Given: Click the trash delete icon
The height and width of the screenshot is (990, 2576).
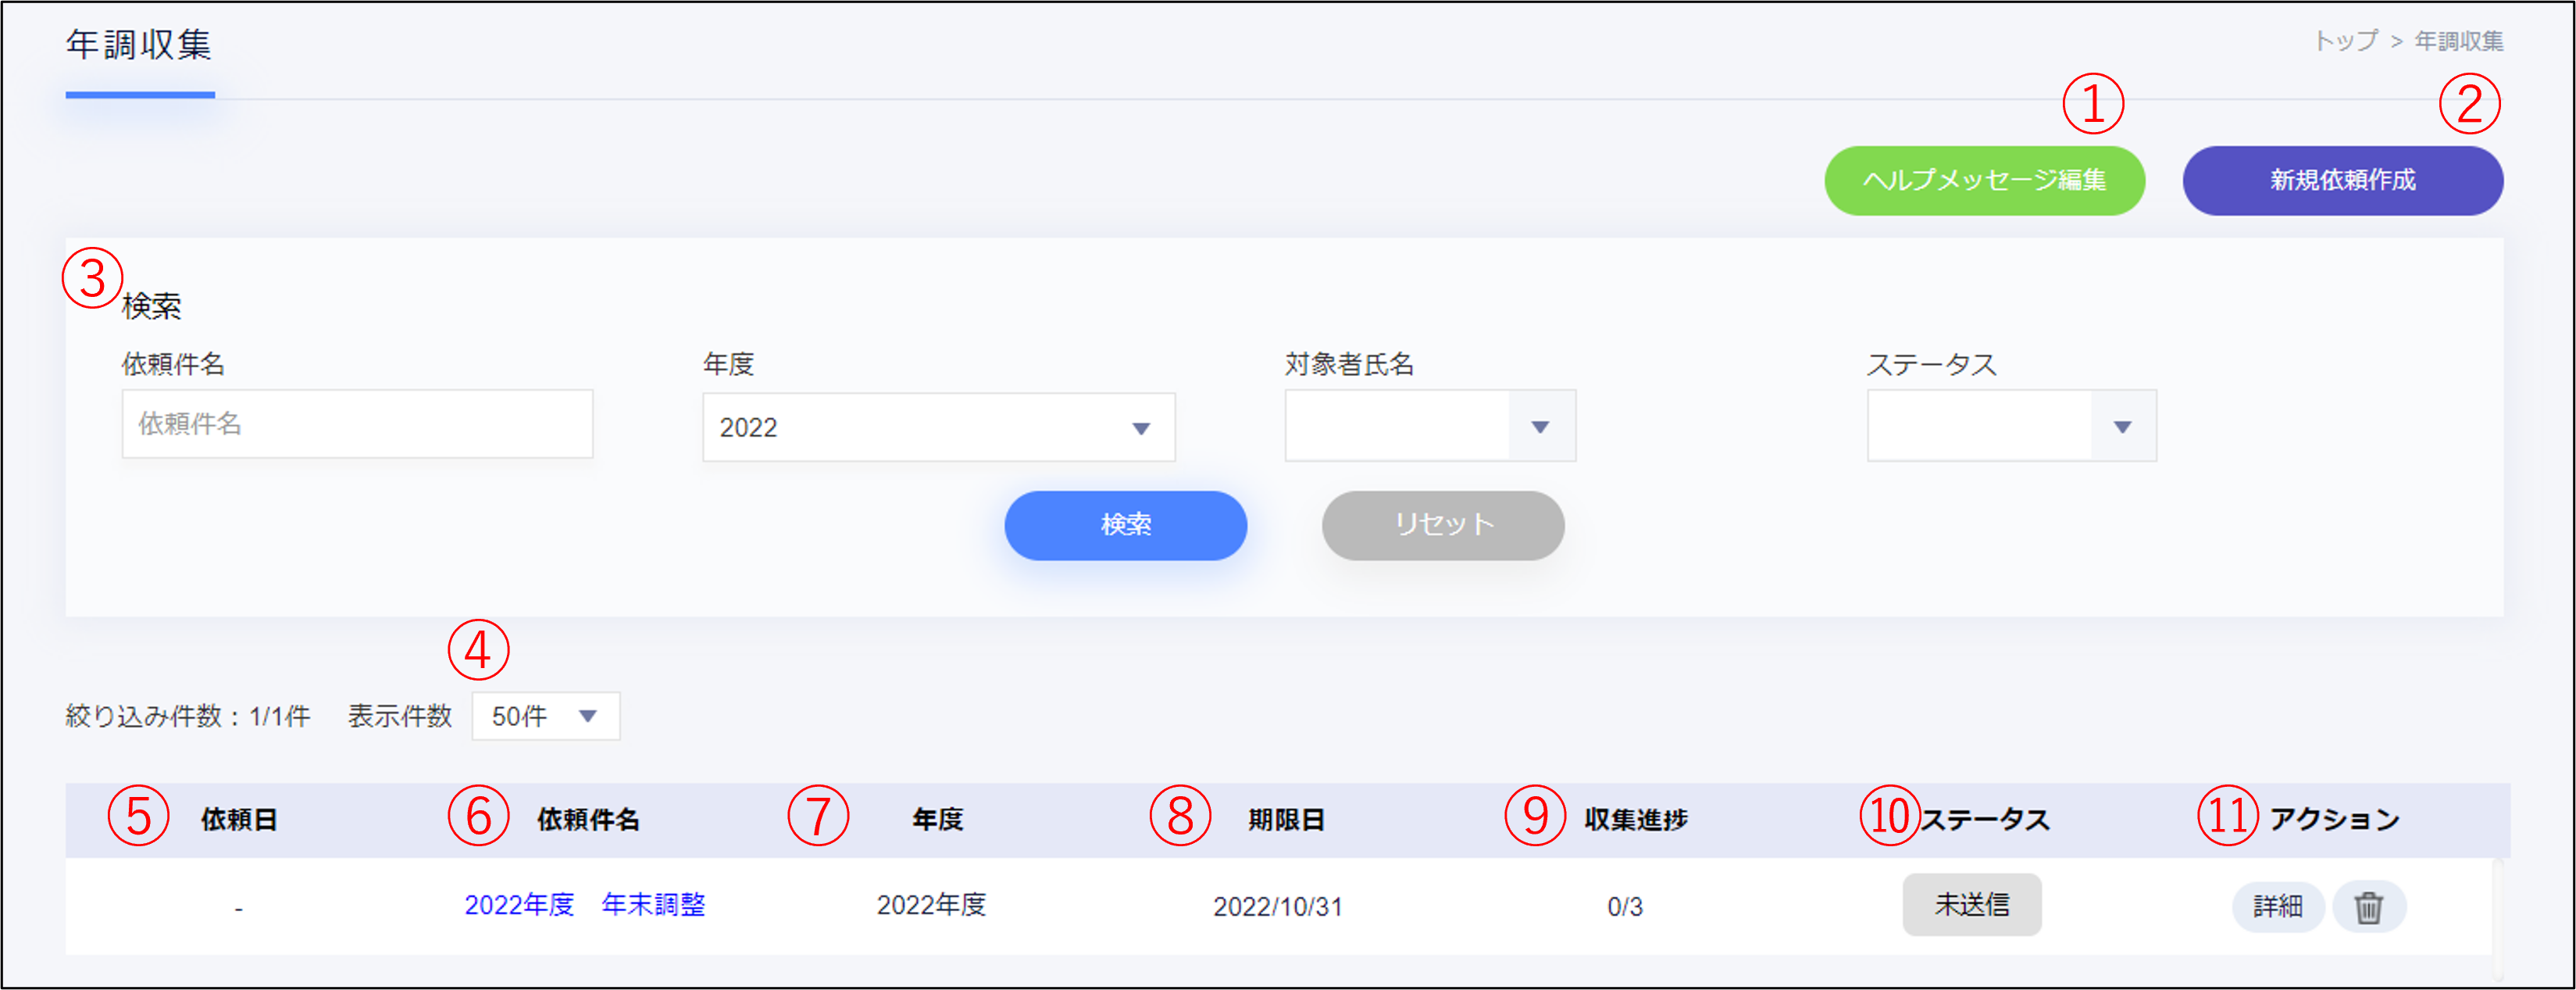Looking at the screenshot, I should (2368, 907).
